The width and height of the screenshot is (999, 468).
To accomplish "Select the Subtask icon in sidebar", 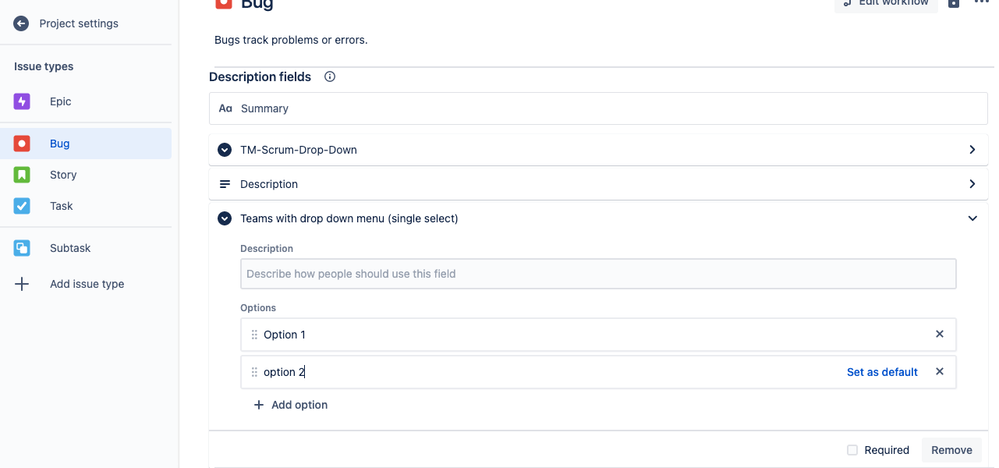I will click(x=22, y=248).
